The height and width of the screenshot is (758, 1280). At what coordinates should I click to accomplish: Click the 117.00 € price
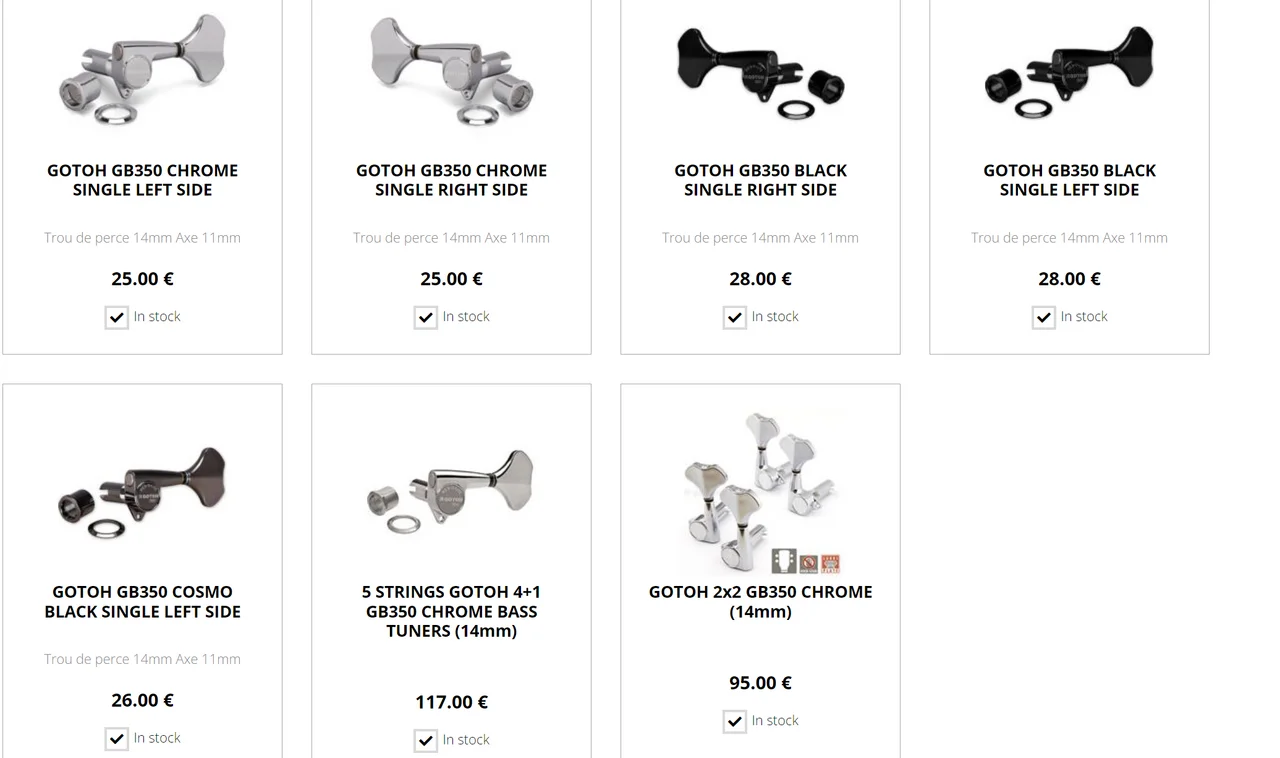tap(451, 702)
